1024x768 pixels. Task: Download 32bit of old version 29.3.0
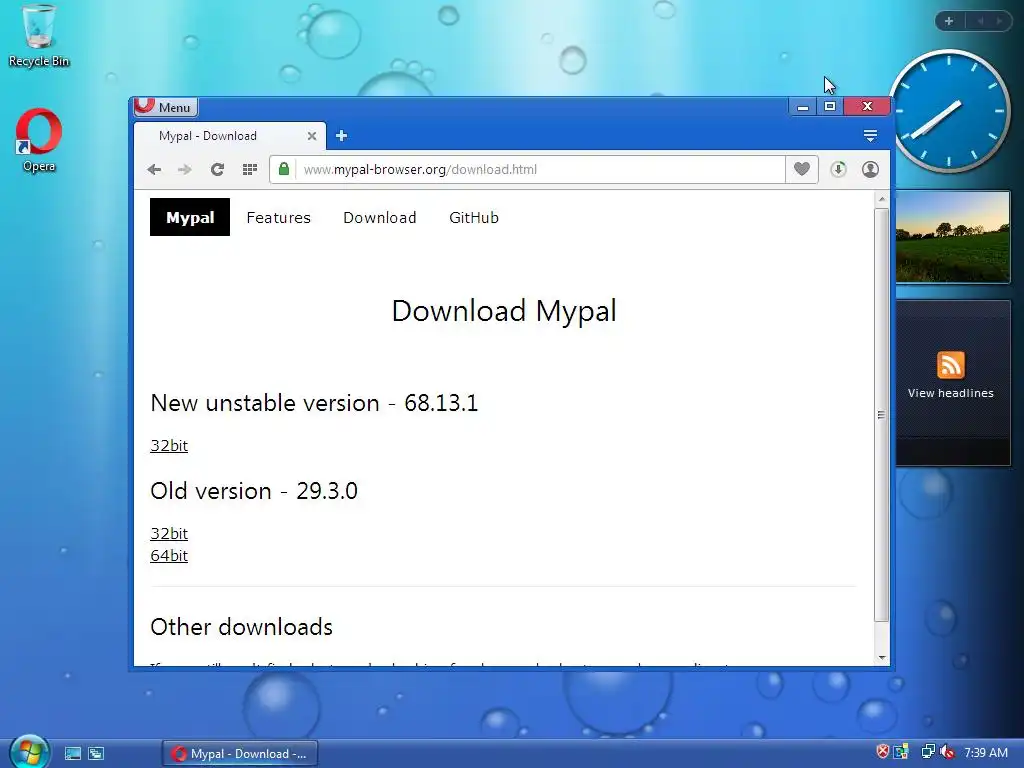pyautogui.click(x=169, y=534)
